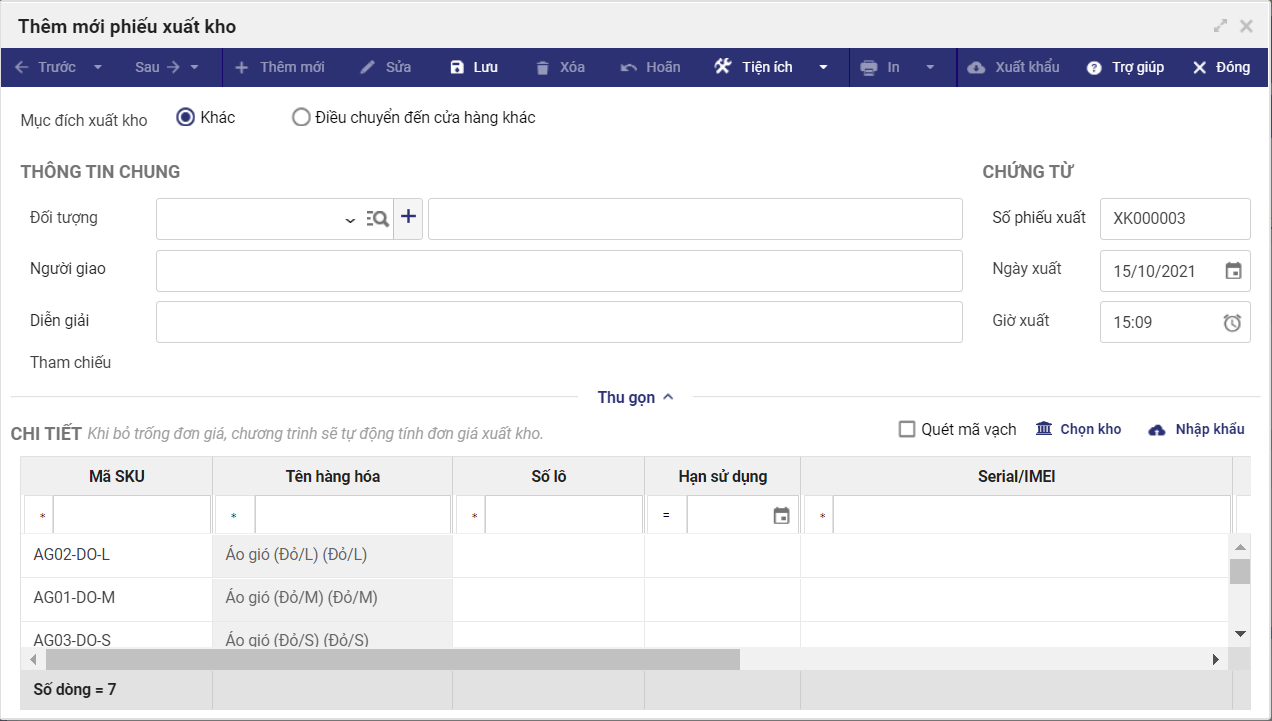Click the Nhập khẩu import icon button

(1157, 430)
